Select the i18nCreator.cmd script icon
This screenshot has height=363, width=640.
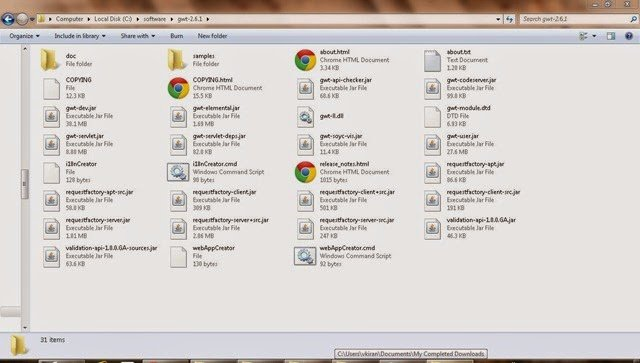178,172
